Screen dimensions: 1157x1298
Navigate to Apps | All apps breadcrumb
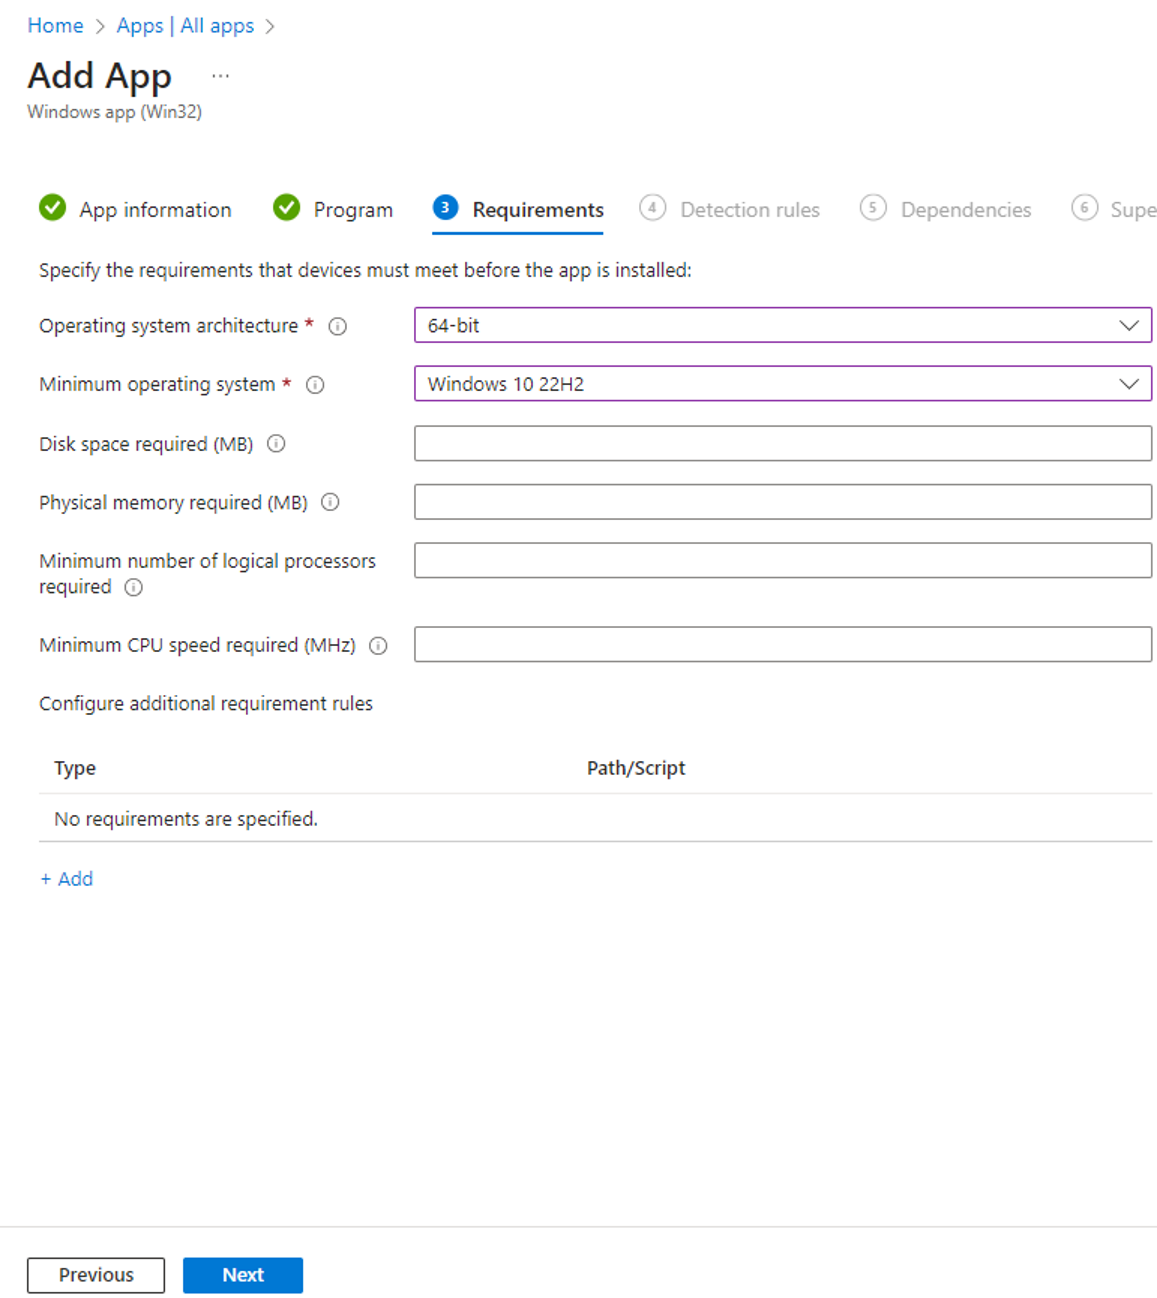(x=185, y=25)
